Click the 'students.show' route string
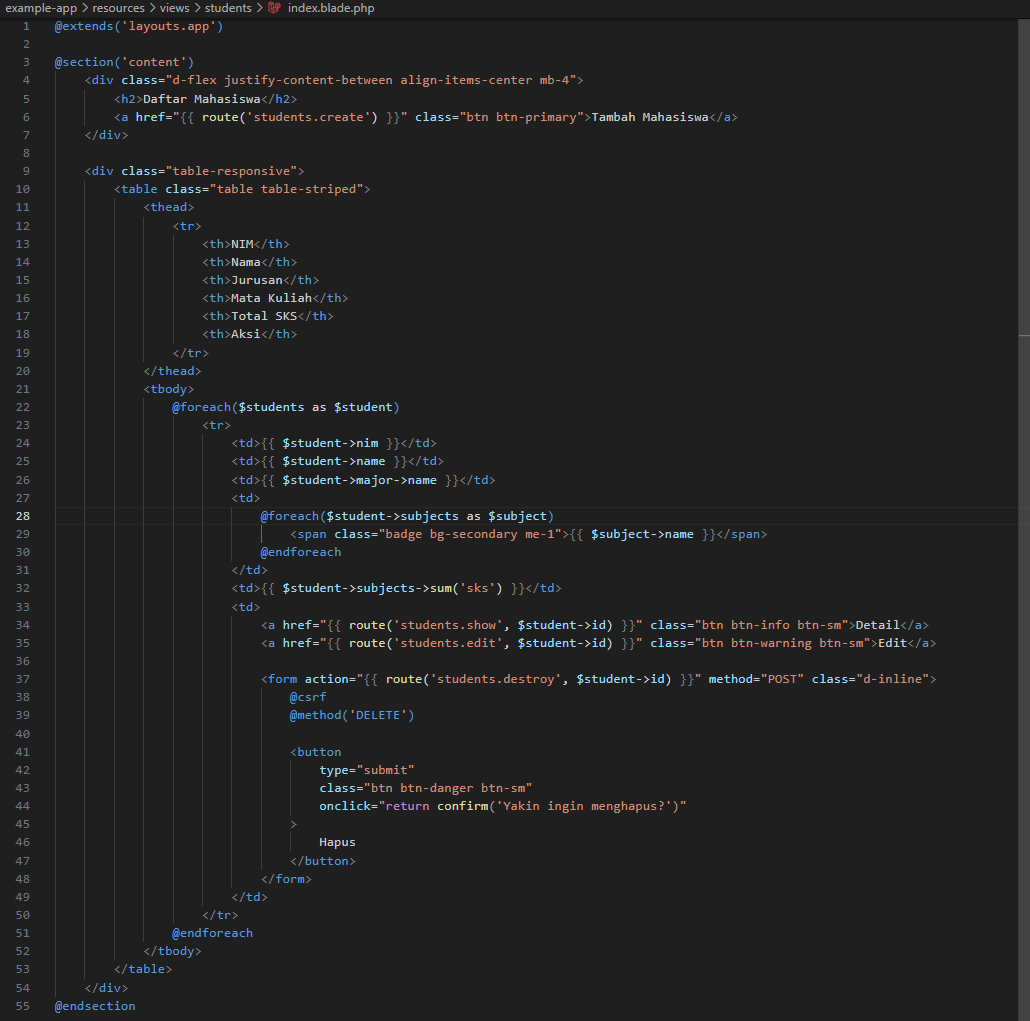 pos(448,625)
